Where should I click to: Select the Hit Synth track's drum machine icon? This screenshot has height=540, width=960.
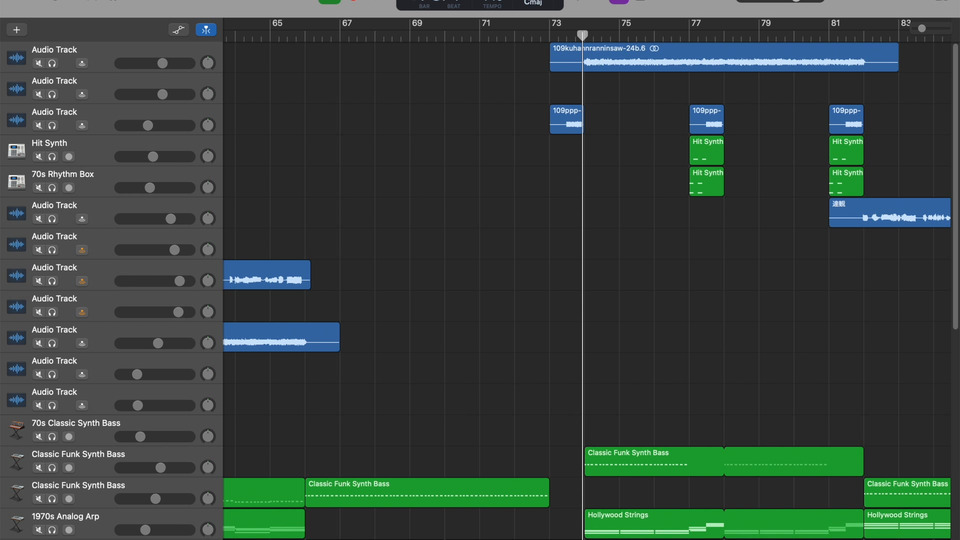[17, 150]
